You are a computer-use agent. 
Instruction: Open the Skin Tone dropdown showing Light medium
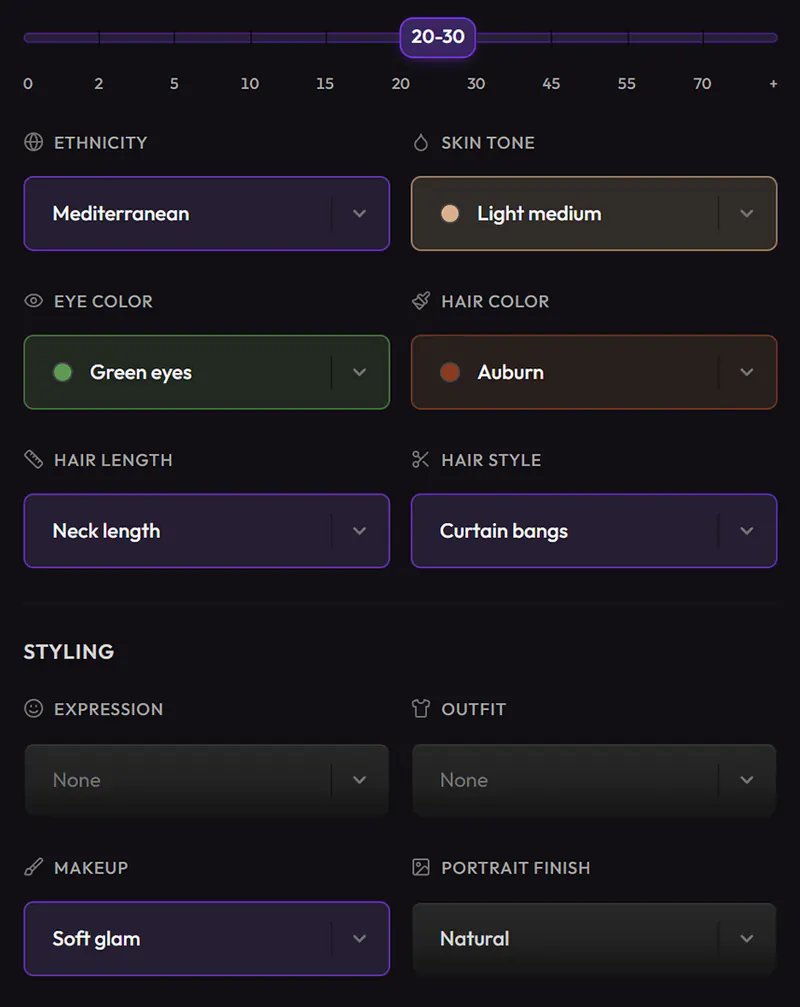[x=594, y=213]
